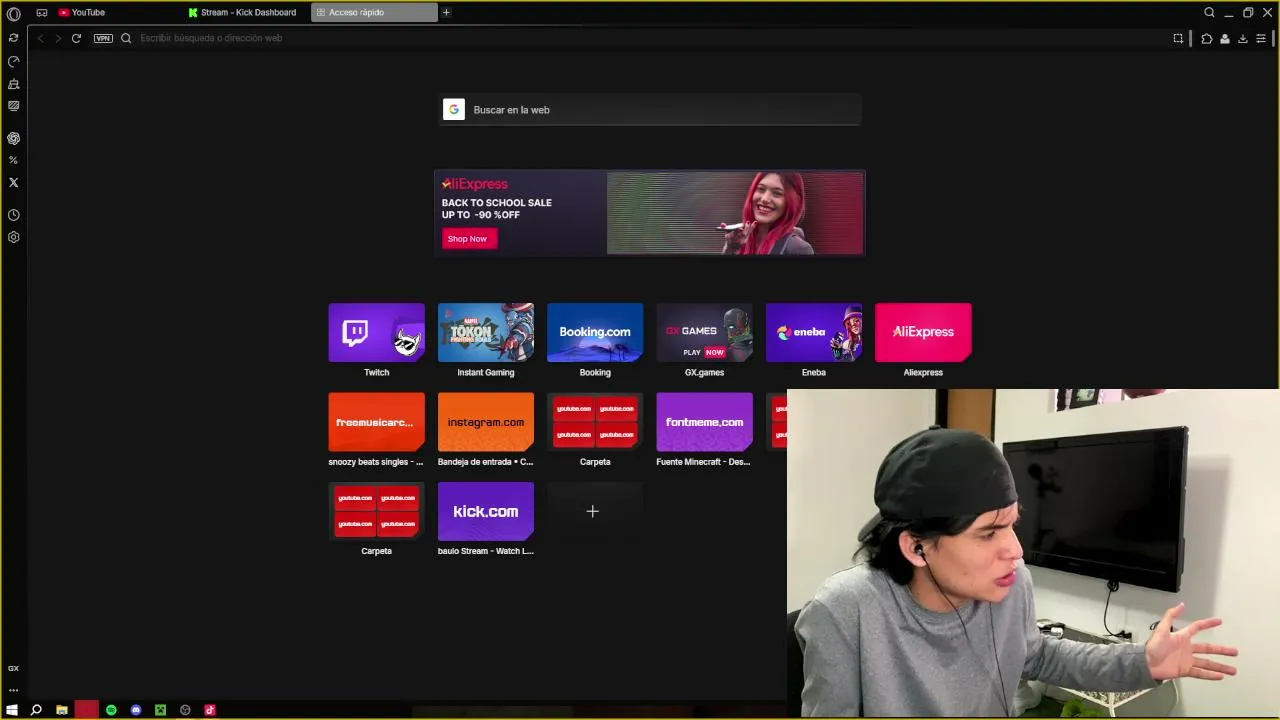
Task: Open the sidebar sync arrows icon
Action: click(13, 38)
